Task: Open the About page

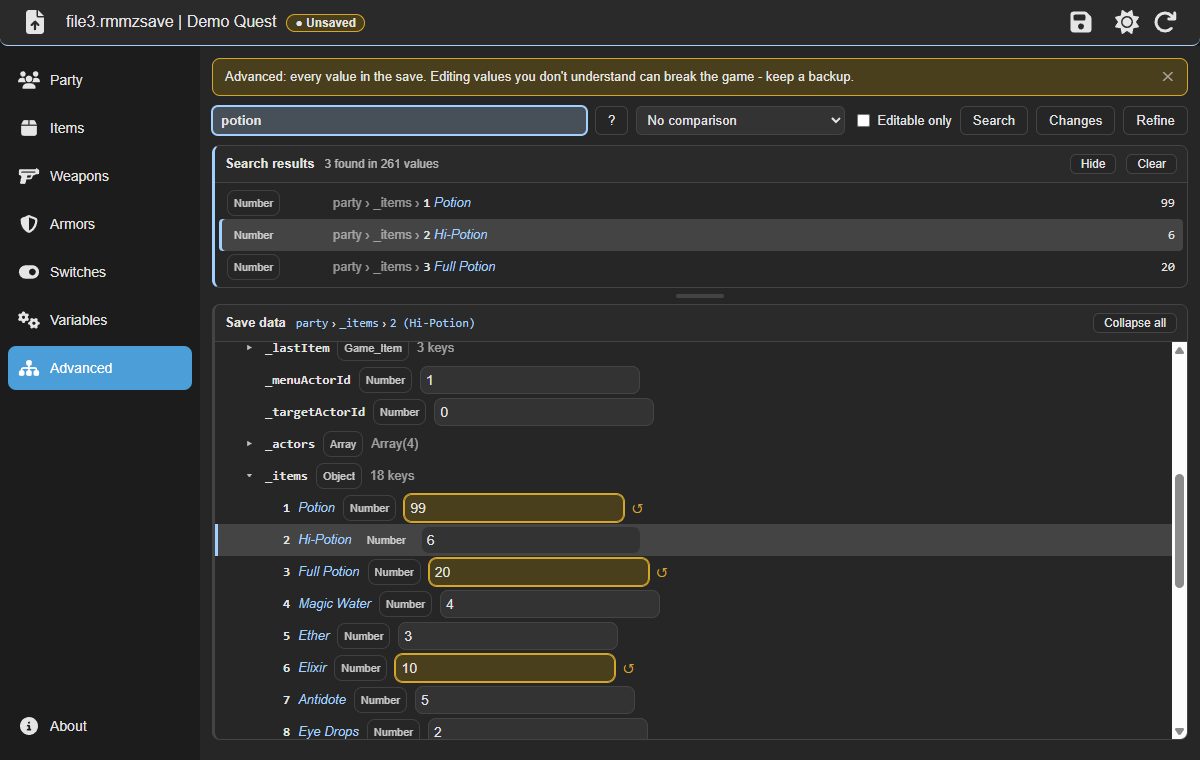Action: point(100,726)
